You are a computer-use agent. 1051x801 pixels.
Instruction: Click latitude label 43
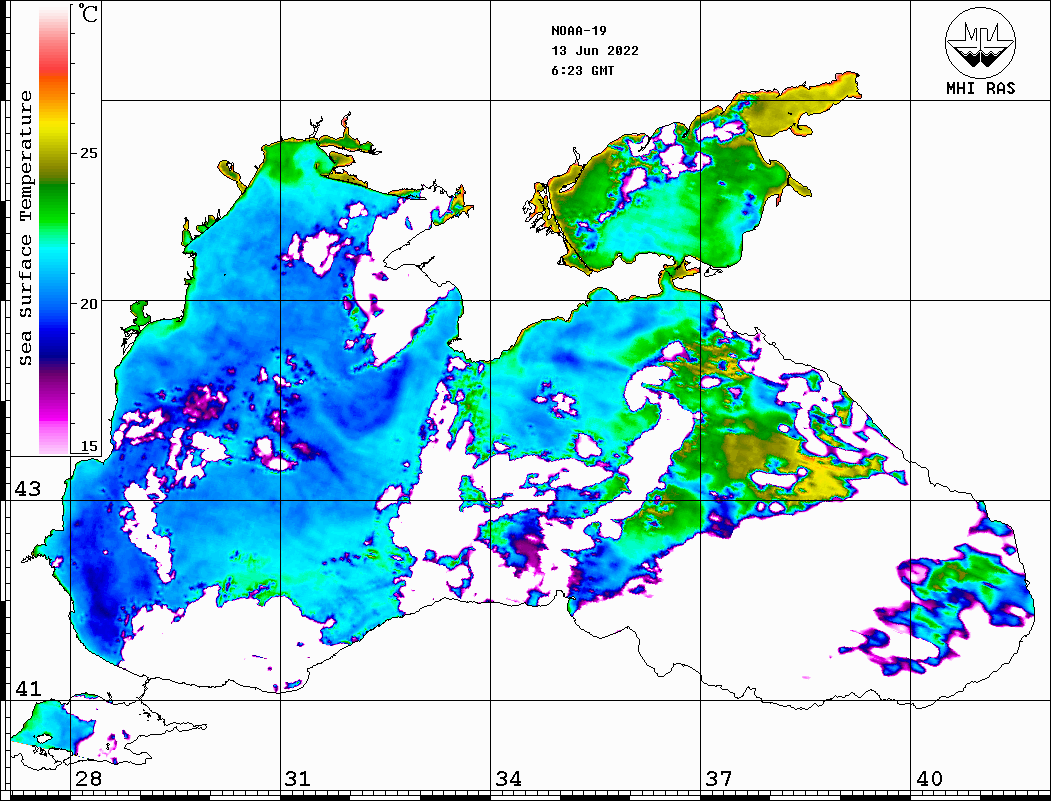28,489
